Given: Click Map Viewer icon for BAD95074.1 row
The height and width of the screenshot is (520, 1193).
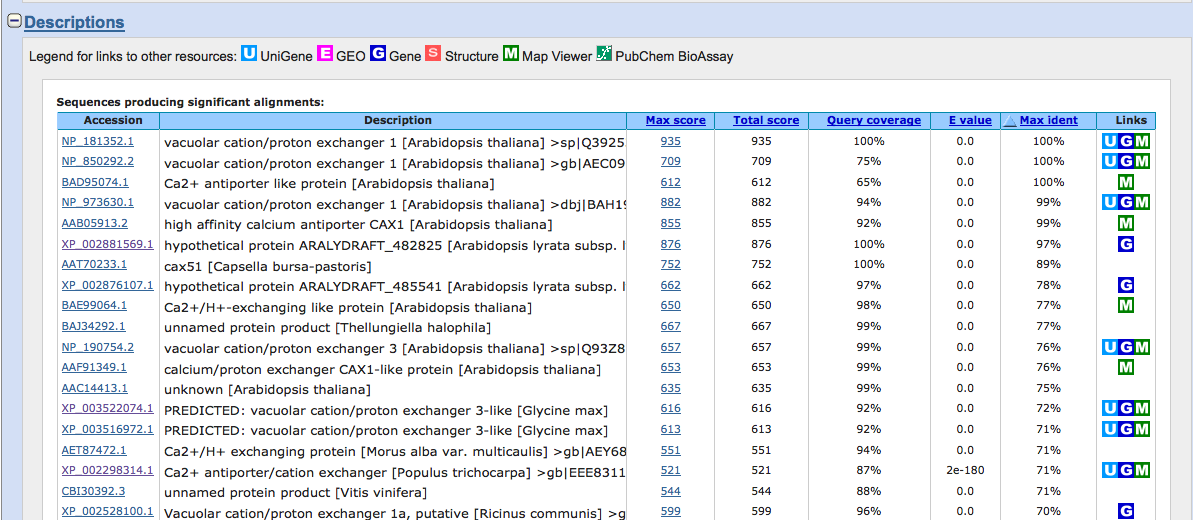Looking at the screenshot, I should tap(1126, 183).
